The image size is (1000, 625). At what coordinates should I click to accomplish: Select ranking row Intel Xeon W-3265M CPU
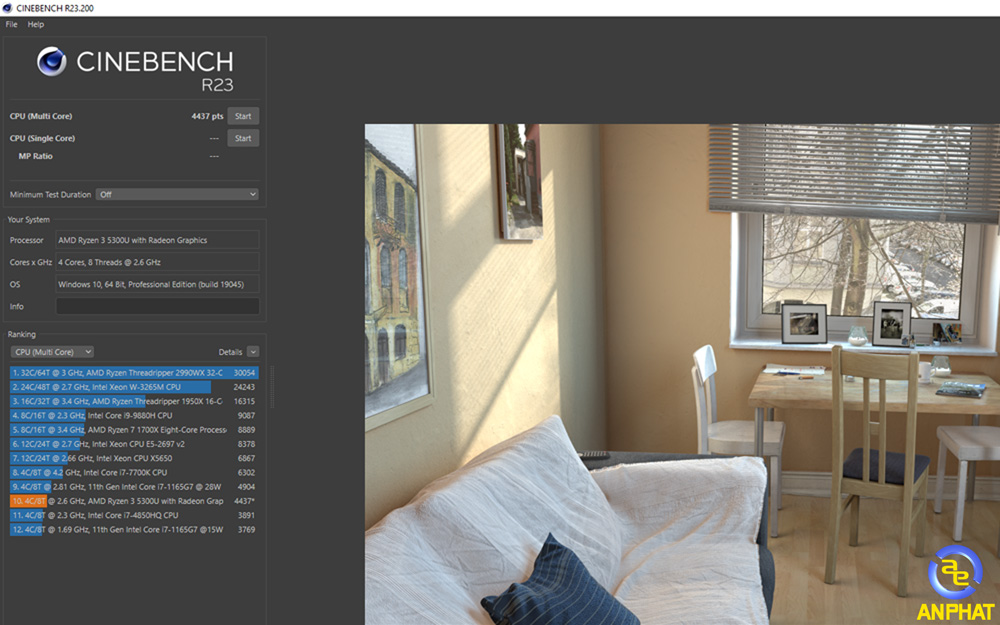point(134,387)
